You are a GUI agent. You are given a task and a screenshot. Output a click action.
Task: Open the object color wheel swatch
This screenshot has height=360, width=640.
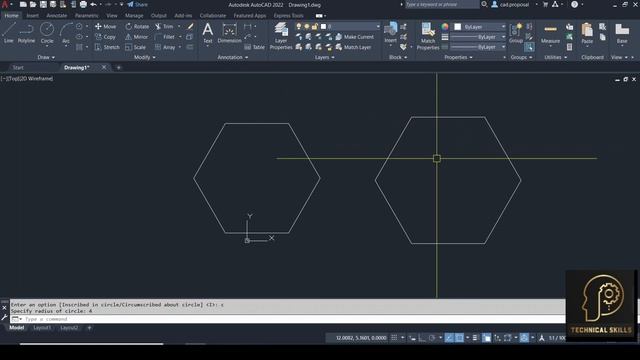pyautogui.click(x=445, y=27)
